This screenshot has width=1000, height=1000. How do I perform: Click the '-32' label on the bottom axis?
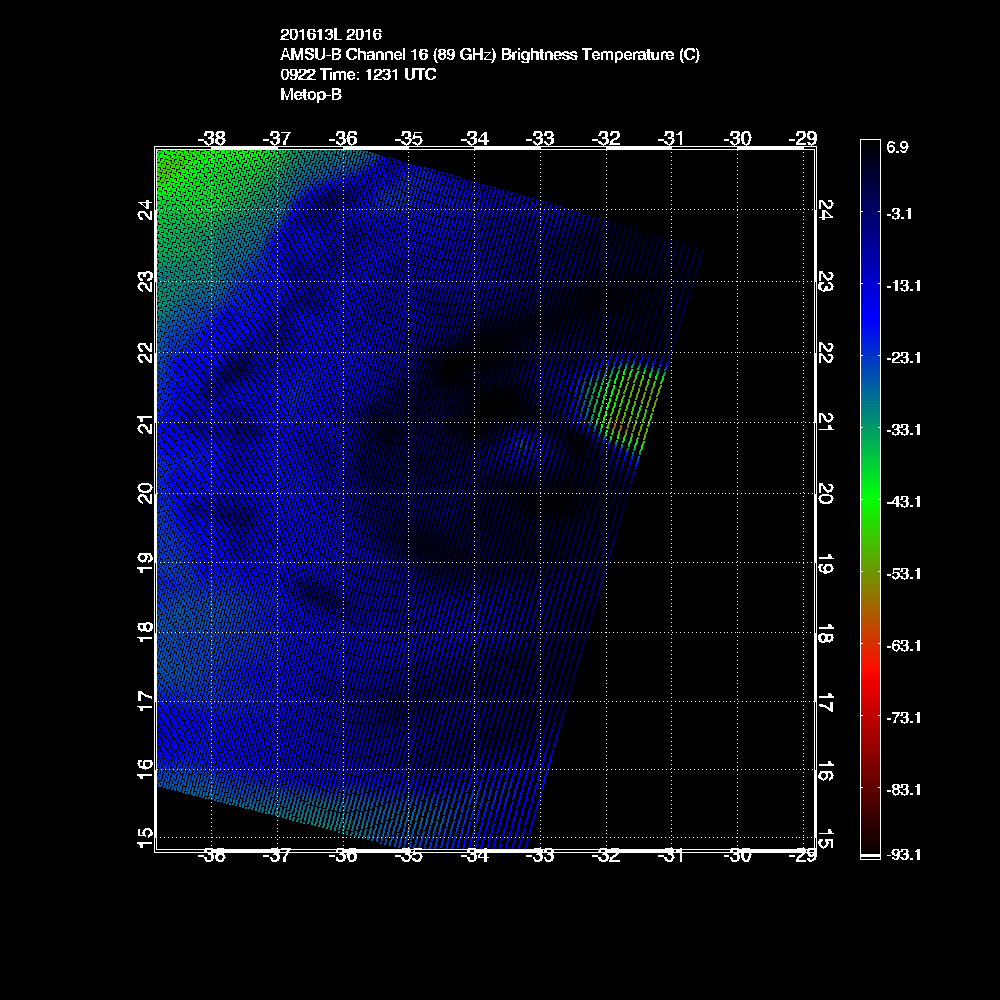pyautogui.click(x=606, y=856)
